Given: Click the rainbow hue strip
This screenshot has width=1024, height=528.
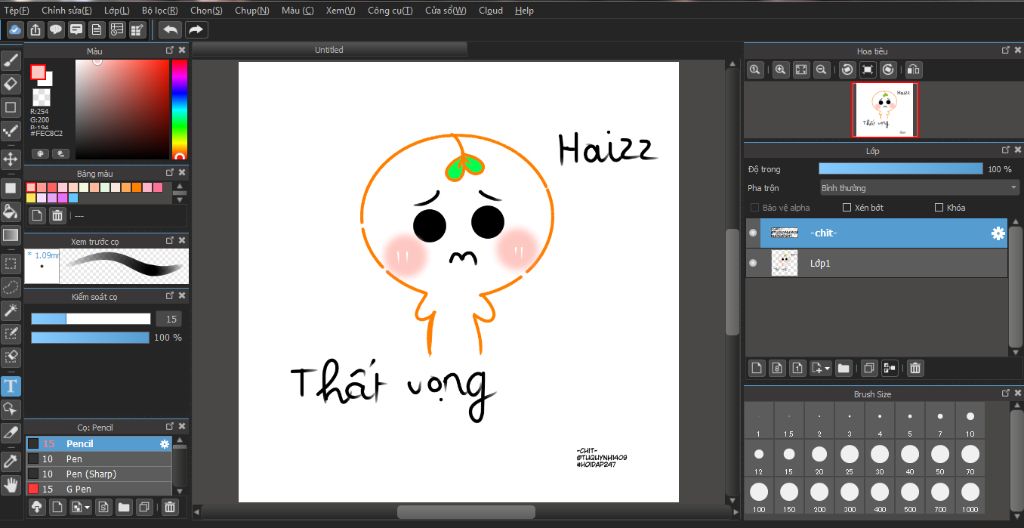Looking at the screenshot, I should [179, 110].
